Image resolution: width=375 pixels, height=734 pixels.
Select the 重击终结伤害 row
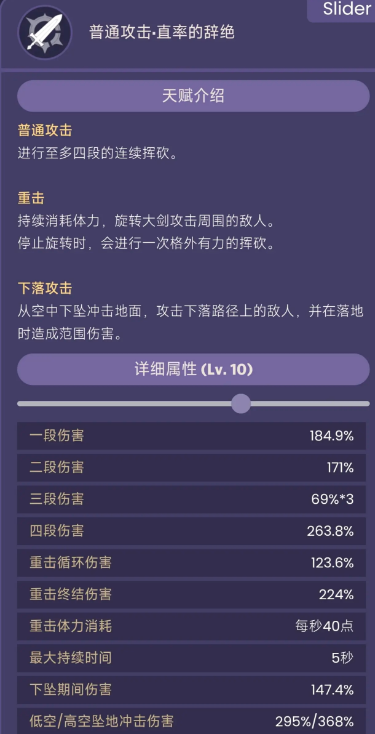point(191,595)
